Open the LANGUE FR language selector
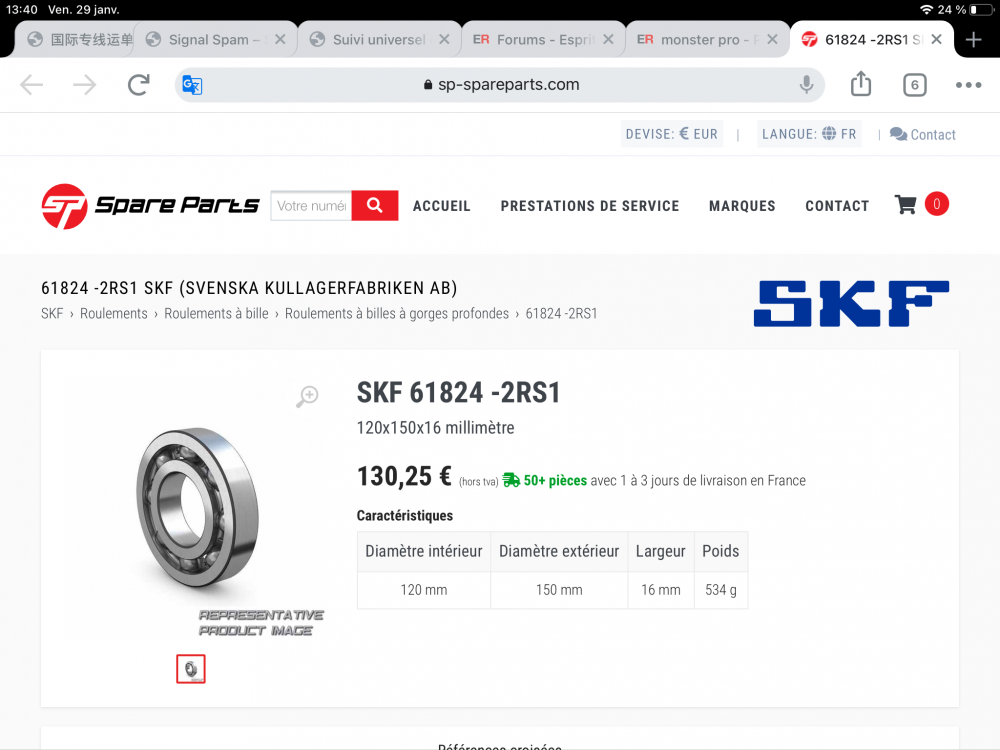The width and height of the screenshot is (1000, 750). pos(809,134)
